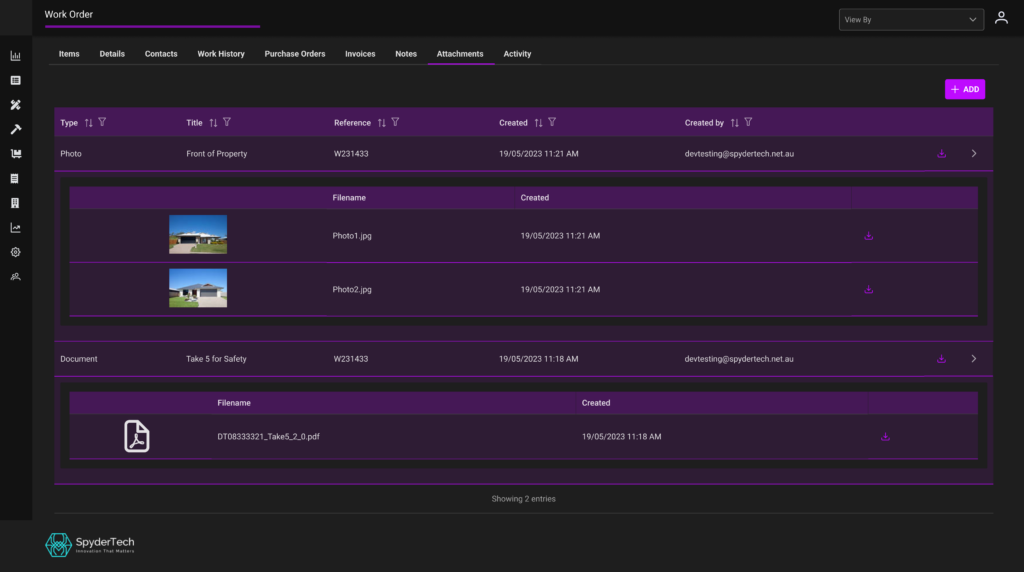This screenshot has height=572, width=1024.
Task: Toggle sort order on the Created column
Action: point(538,123)
